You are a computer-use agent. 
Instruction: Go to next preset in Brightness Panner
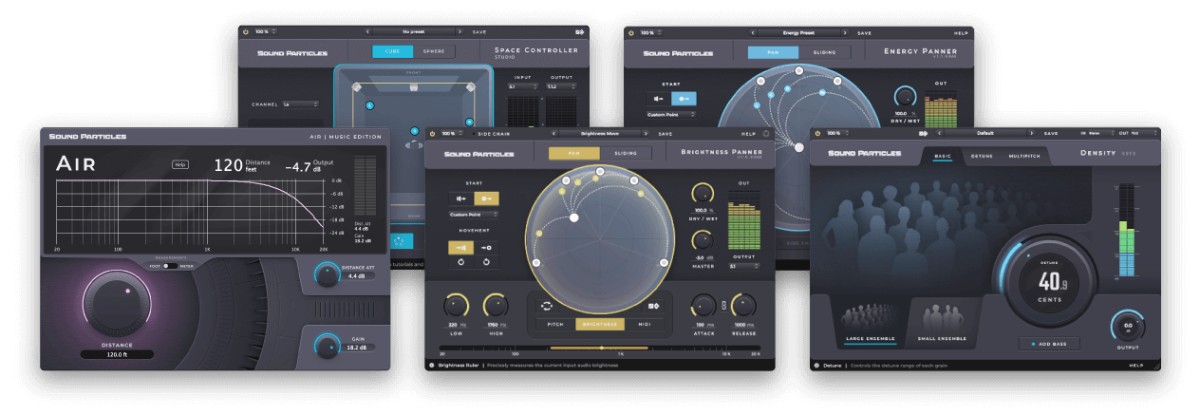(647, 133)
